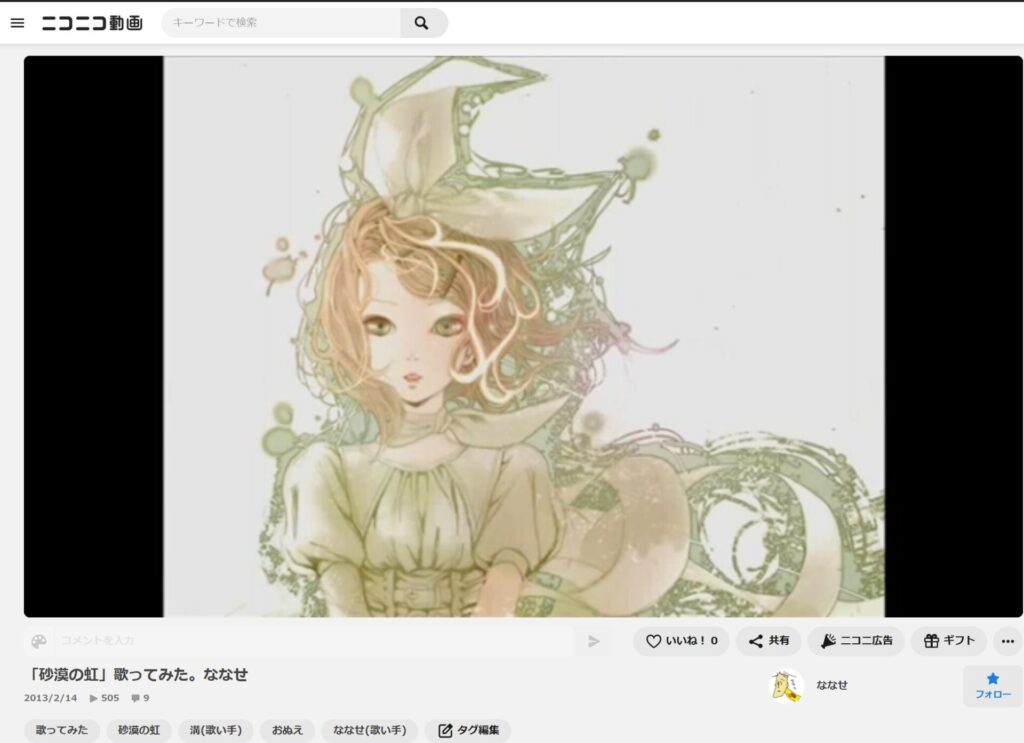Viewport: 1024px width, 743px height.
Task: Open the comment color palette icon
Action: [x=38, y=641]
